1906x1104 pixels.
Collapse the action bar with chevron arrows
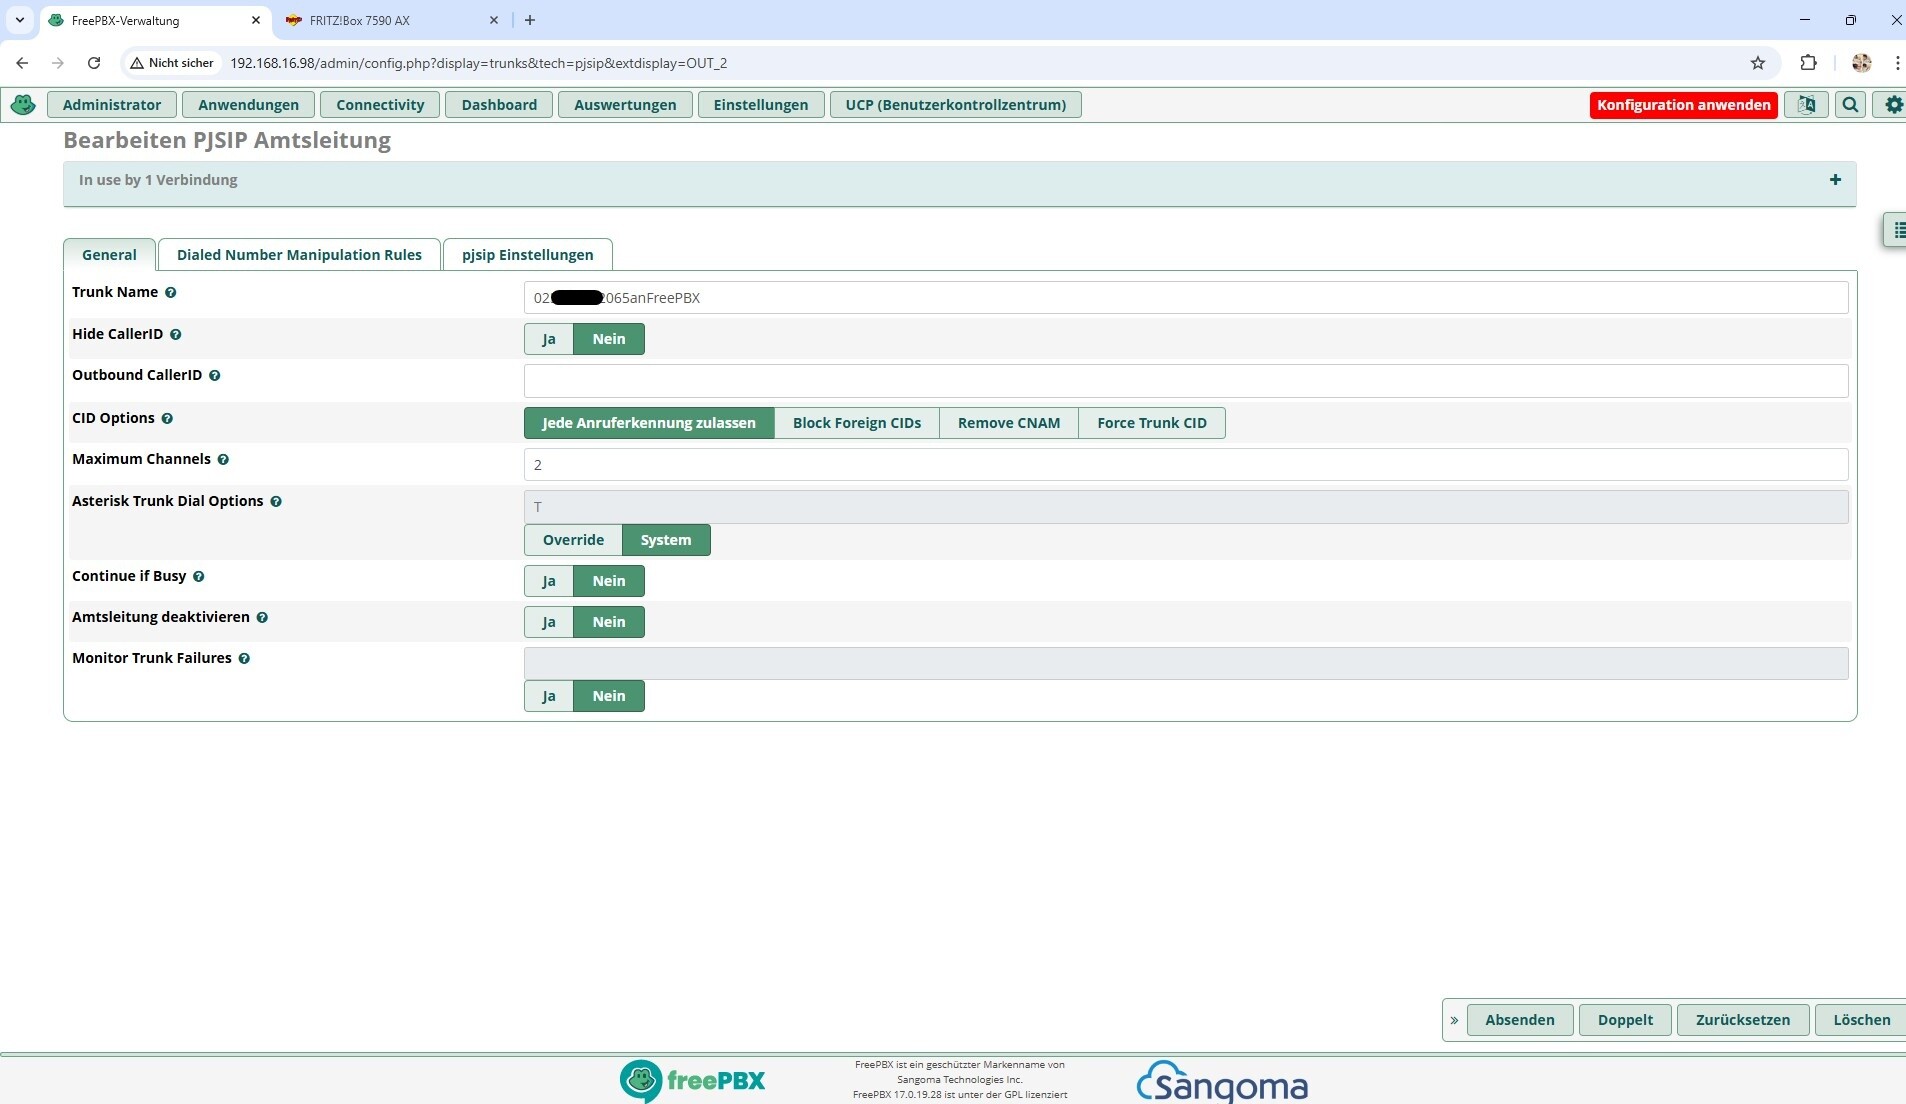1454,1020
